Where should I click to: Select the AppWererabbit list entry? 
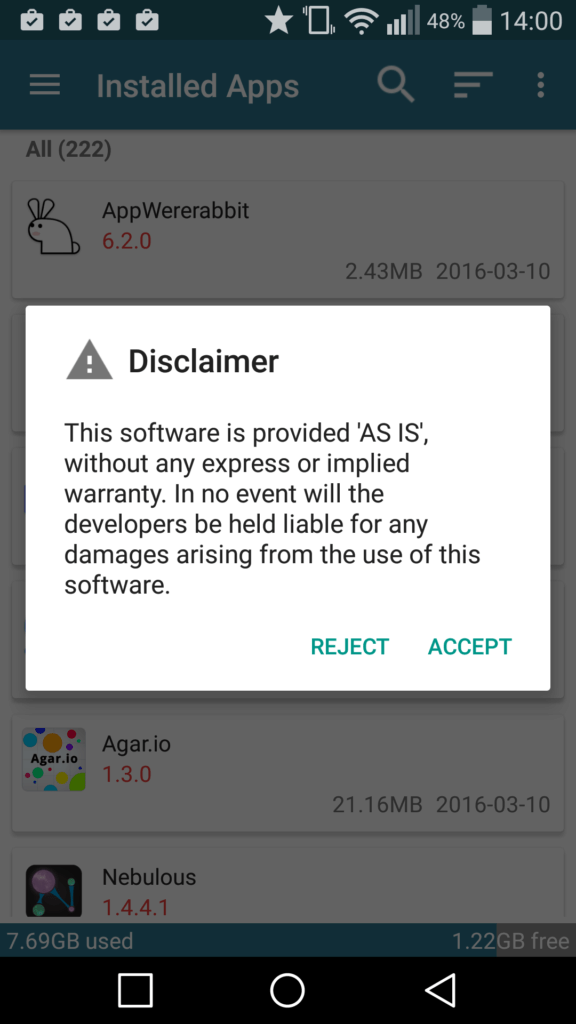click(288, 239)
